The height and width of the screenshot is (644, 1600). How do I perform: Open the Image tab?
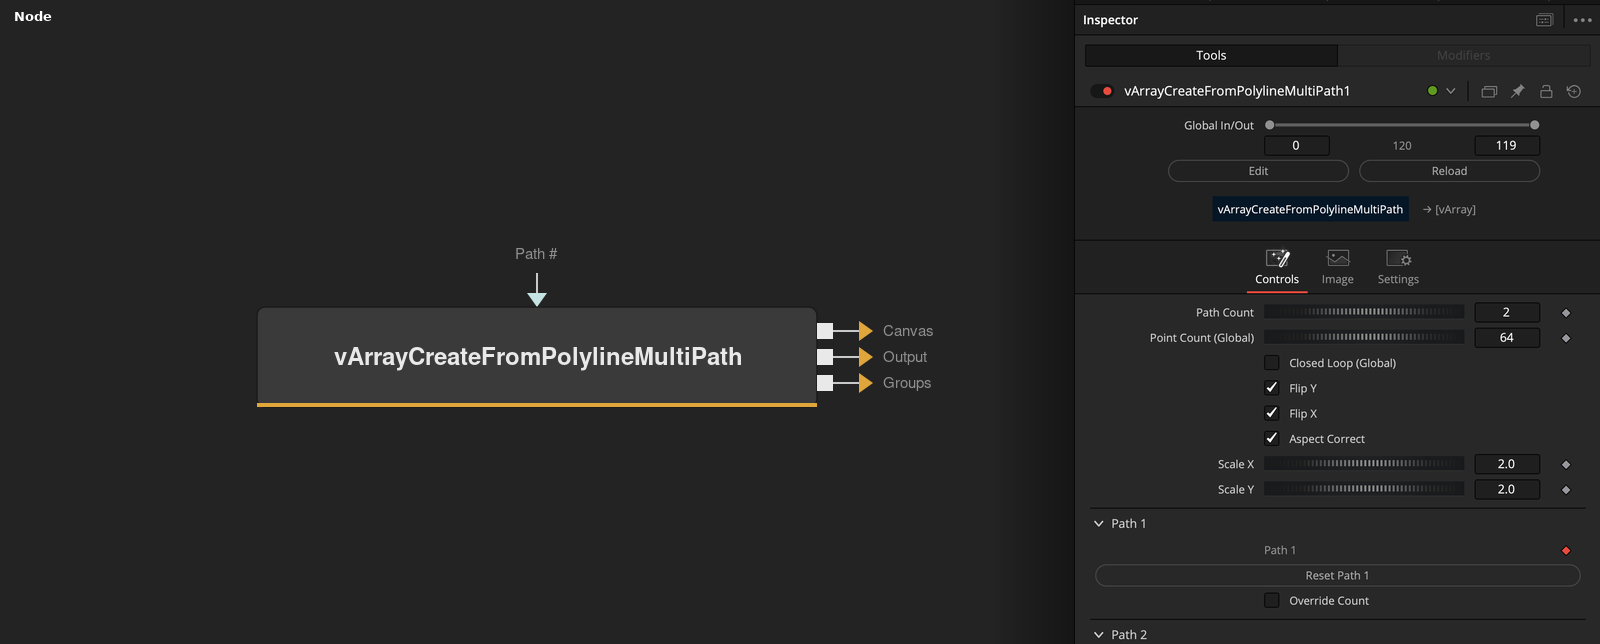pyautogui.click(x=1337, y=268)
